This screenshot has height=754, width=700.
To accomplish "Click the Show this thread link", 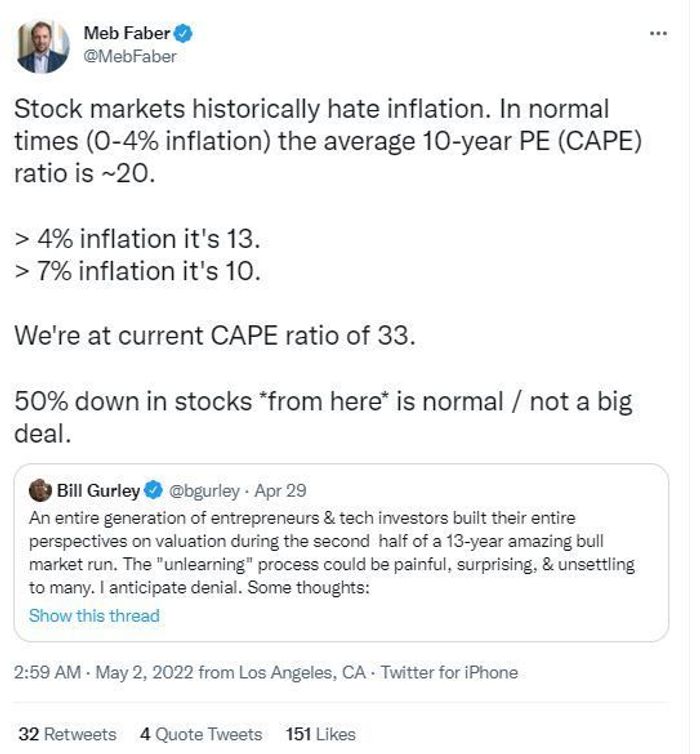I will tap(94, 615).
